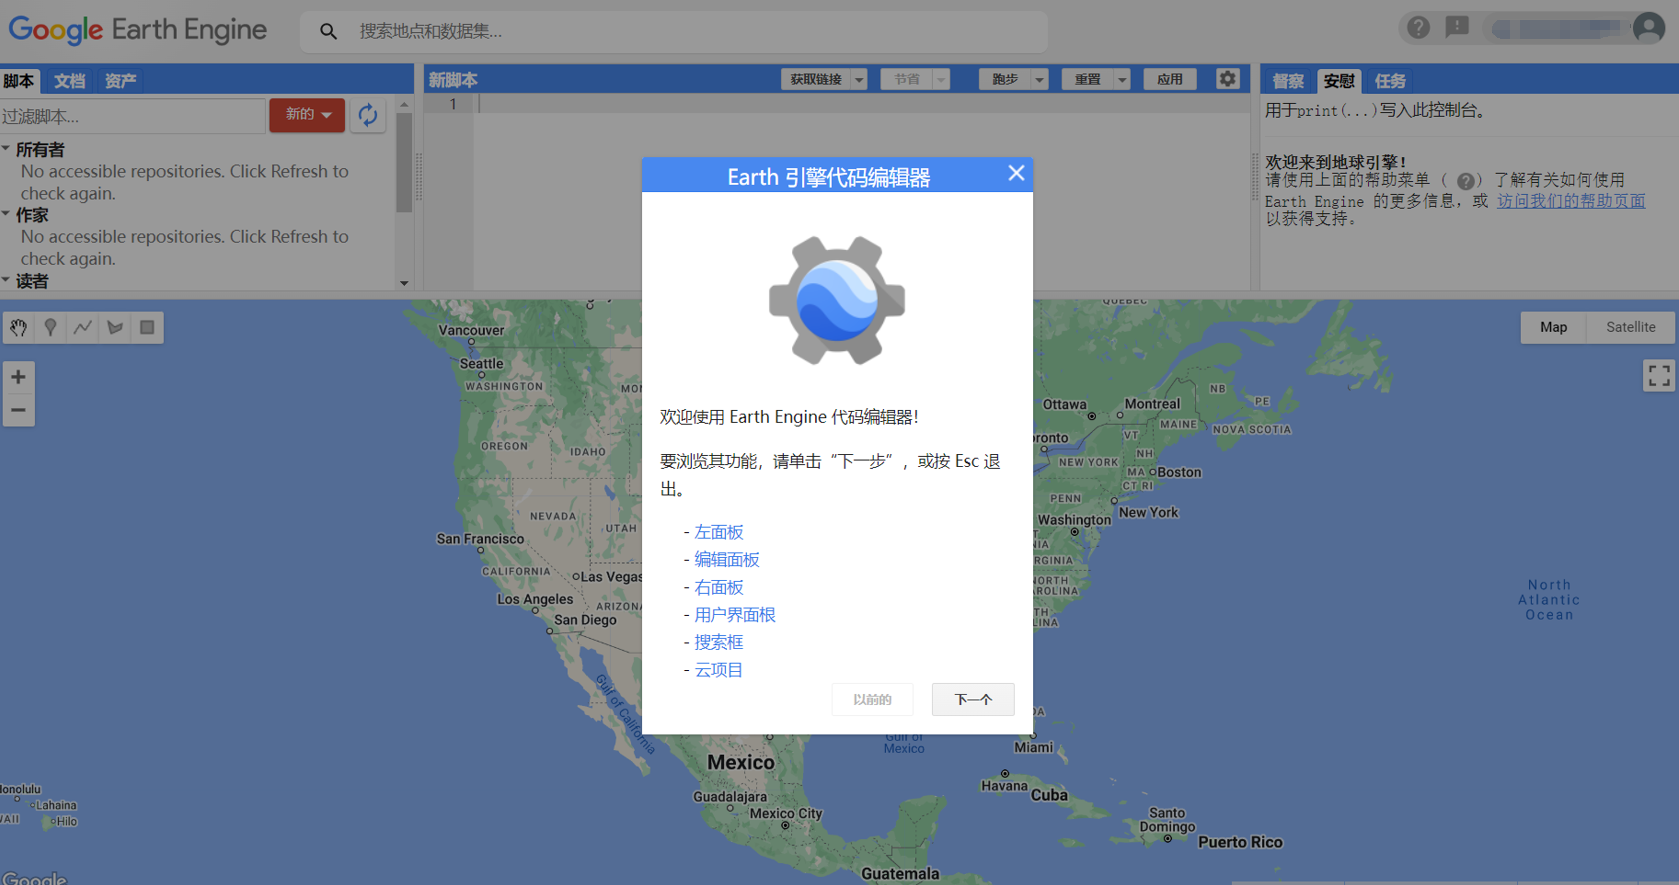The width and height of the screenshot is (1679, 885).
Task: Open the 新的 new script dropdown
Action: (307, 115)
